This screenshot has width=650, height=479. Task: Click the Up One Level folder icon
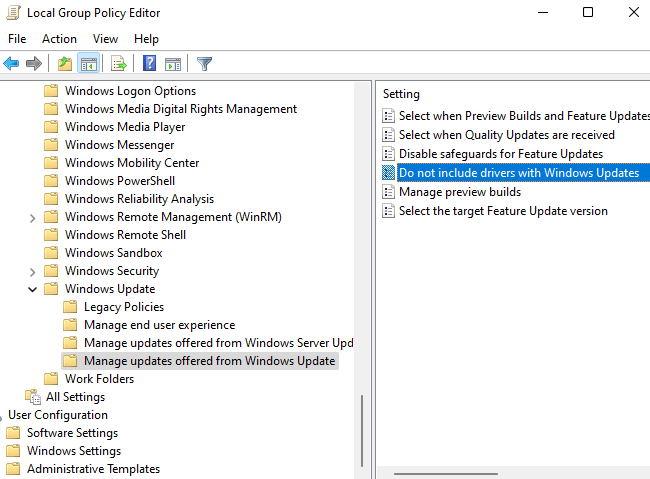65,64
